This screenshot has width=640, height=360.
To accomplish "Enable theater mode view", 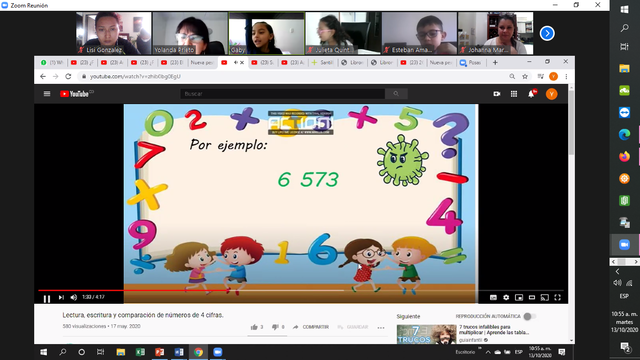I will click(532, 298).
